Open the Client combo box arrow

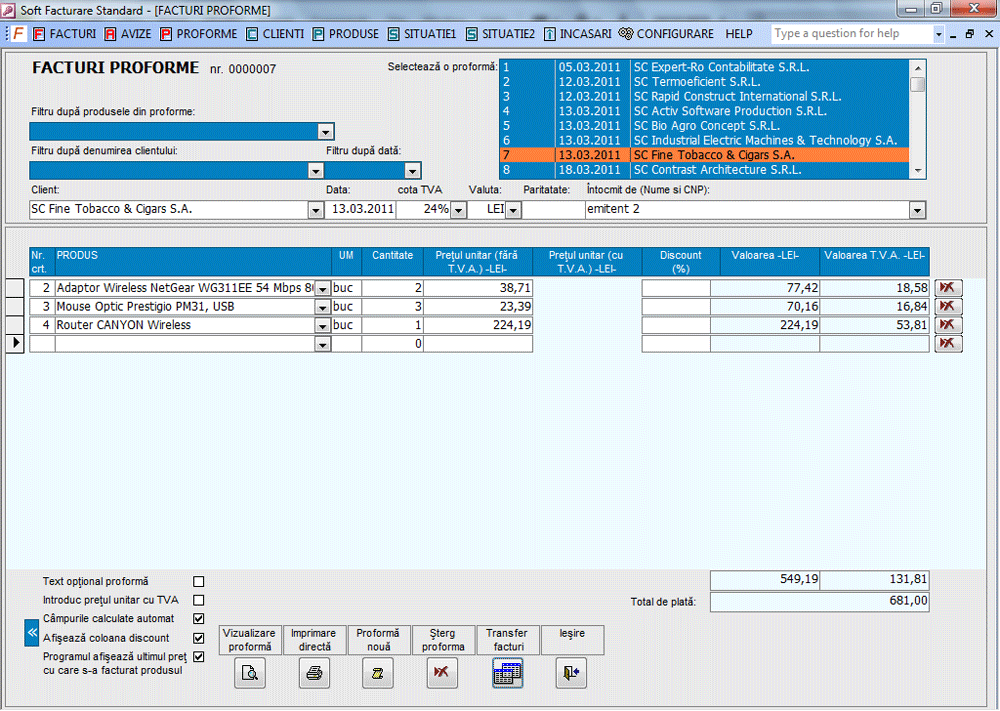point(316,210)
